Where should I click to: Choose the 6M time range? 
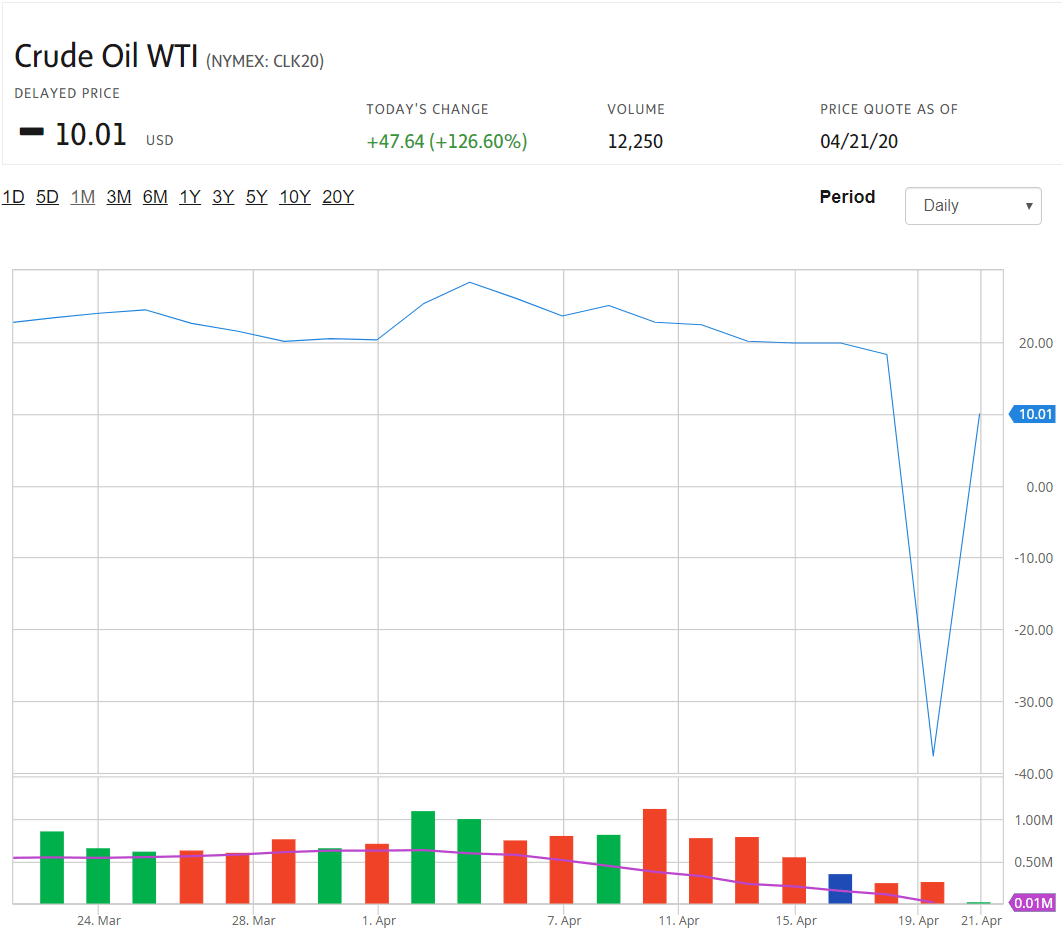pyautogui.click(x=155, y=197)
